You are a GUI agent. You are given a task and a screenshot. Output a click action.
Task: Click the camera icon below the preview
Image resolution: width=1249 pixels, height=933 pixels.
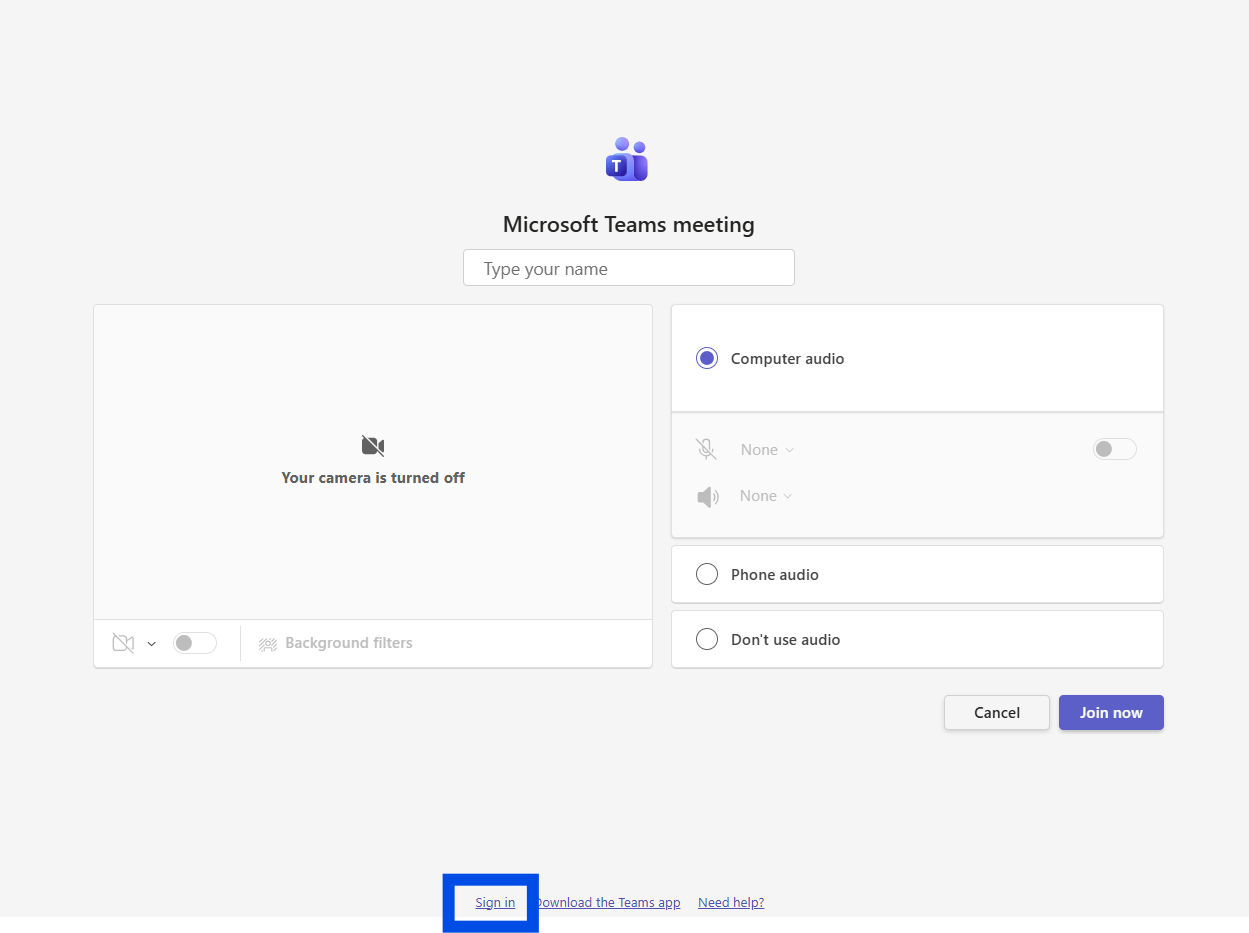coord(123,643)
